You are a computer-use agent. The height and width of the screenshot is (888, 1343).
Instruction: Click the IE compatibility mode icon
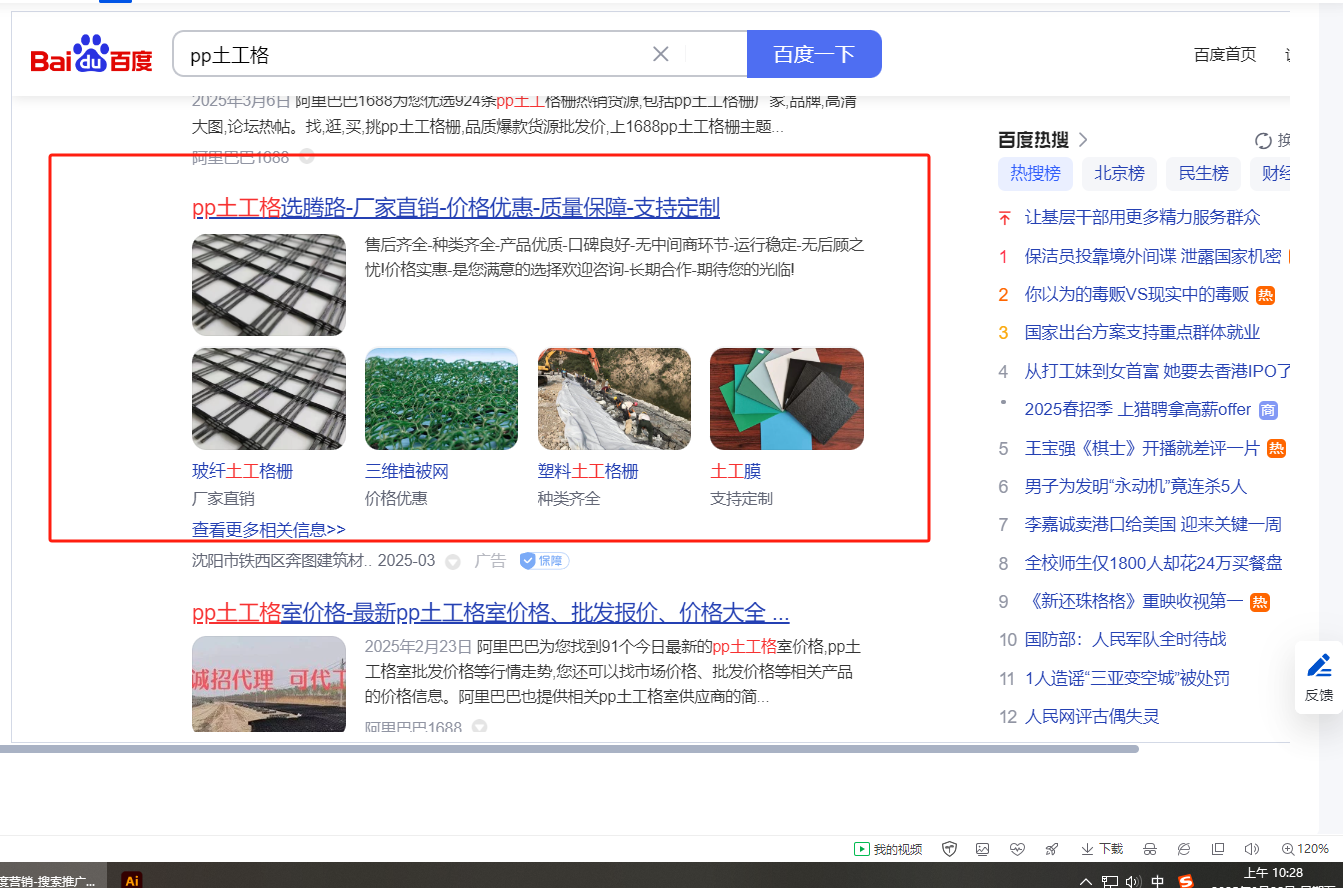pos(1184,849)
